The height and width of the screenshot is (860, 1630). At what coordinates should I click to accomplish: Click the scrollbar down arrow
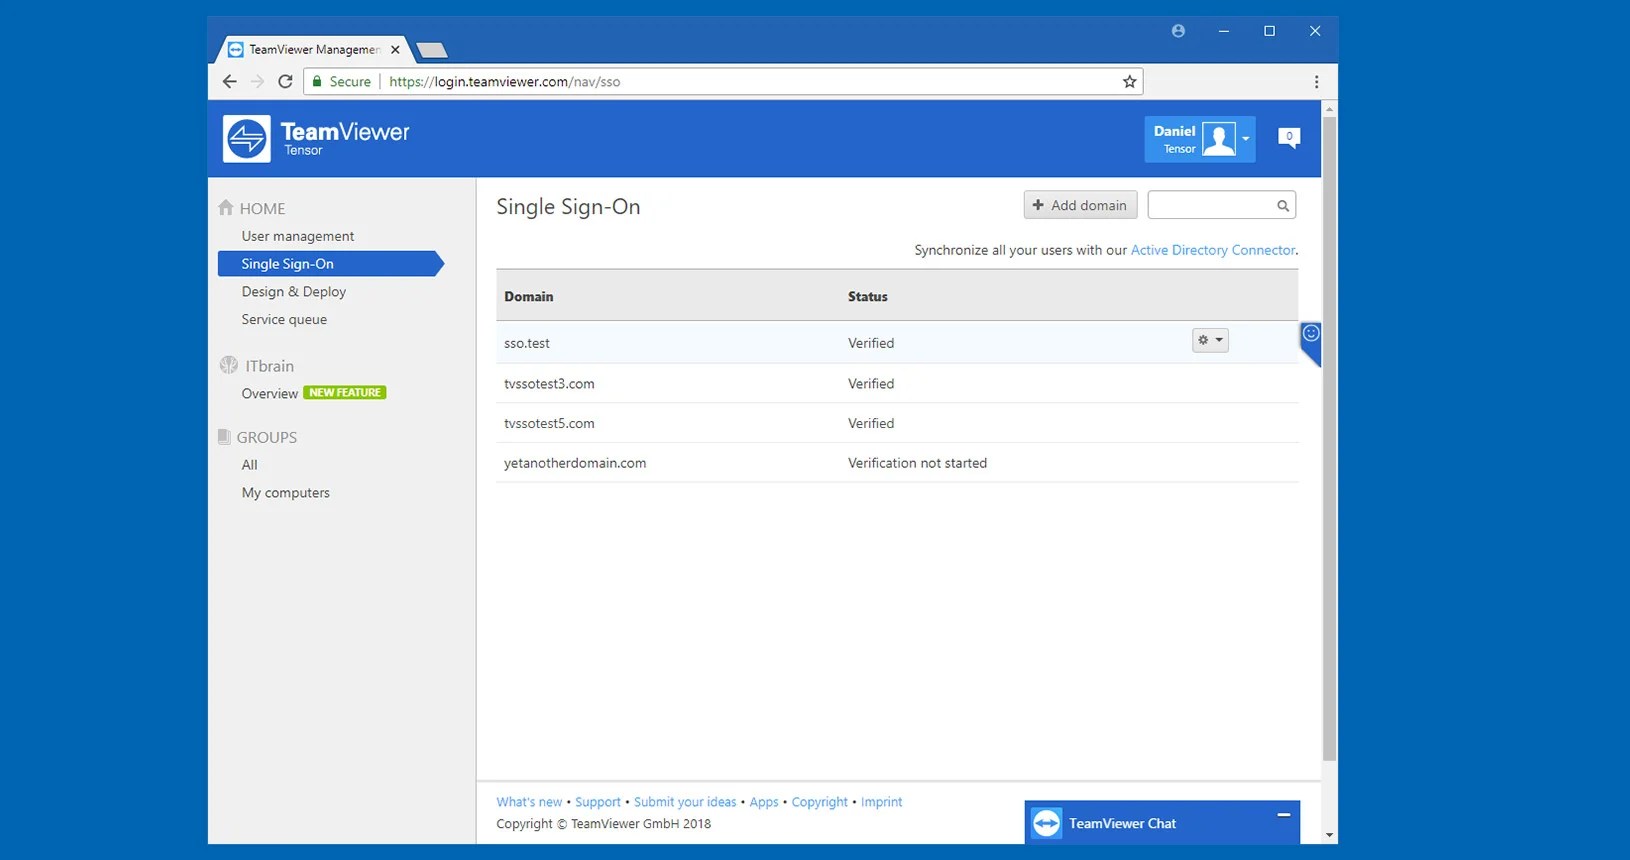pos(1329,835)
